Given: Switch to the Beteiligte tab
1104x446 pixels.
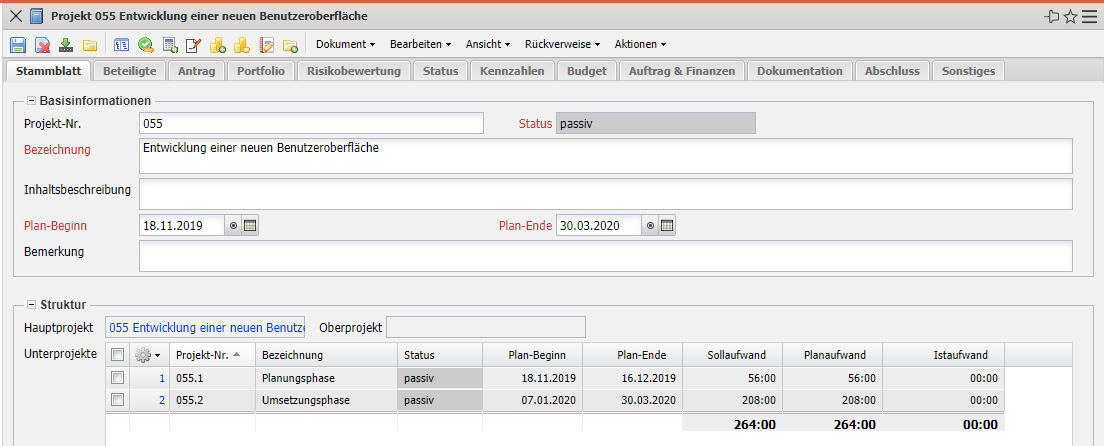Looking at the screenshot, I should (x=130, y=71).
